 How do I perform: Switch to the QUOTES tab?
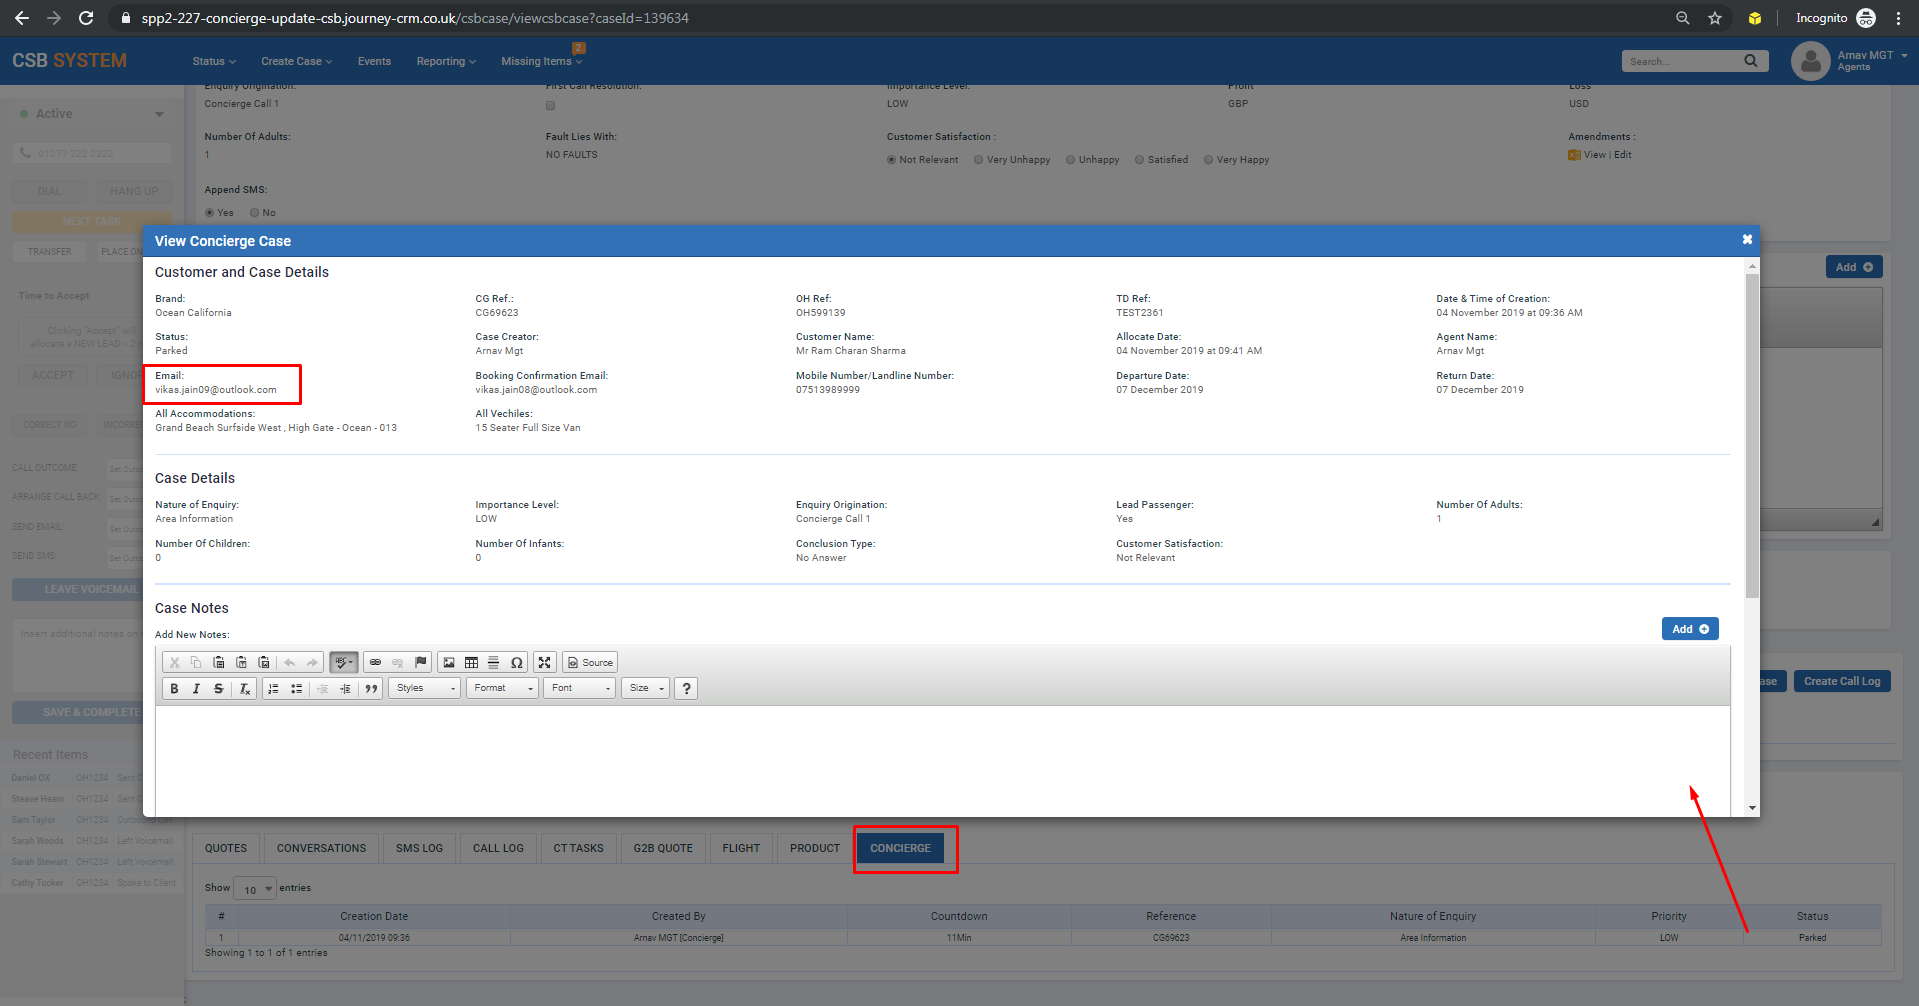tap(226, 848)
